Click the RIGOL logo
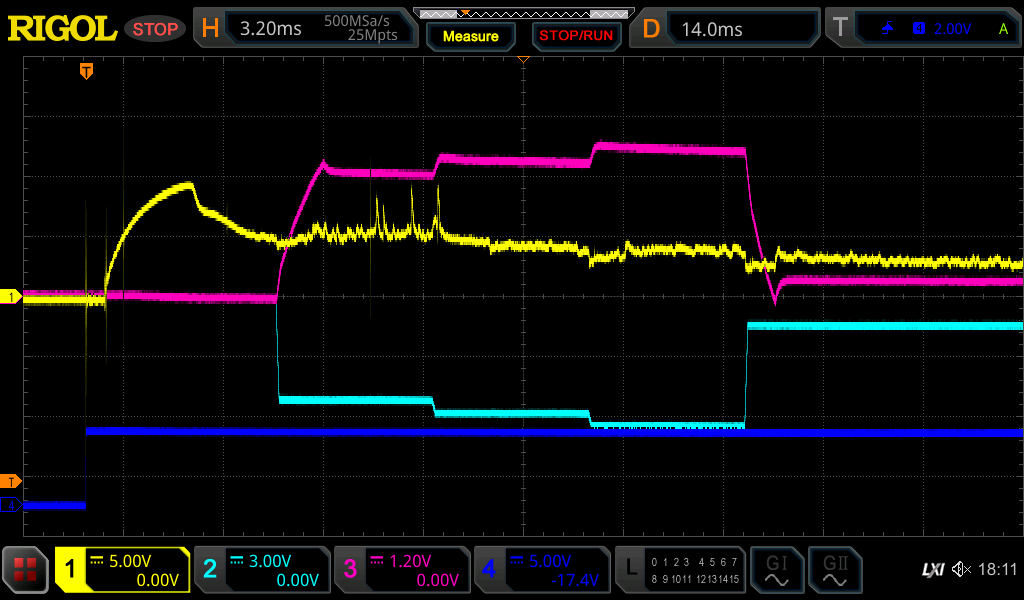Screen dimensions: 1024x600 coord(62,28)
